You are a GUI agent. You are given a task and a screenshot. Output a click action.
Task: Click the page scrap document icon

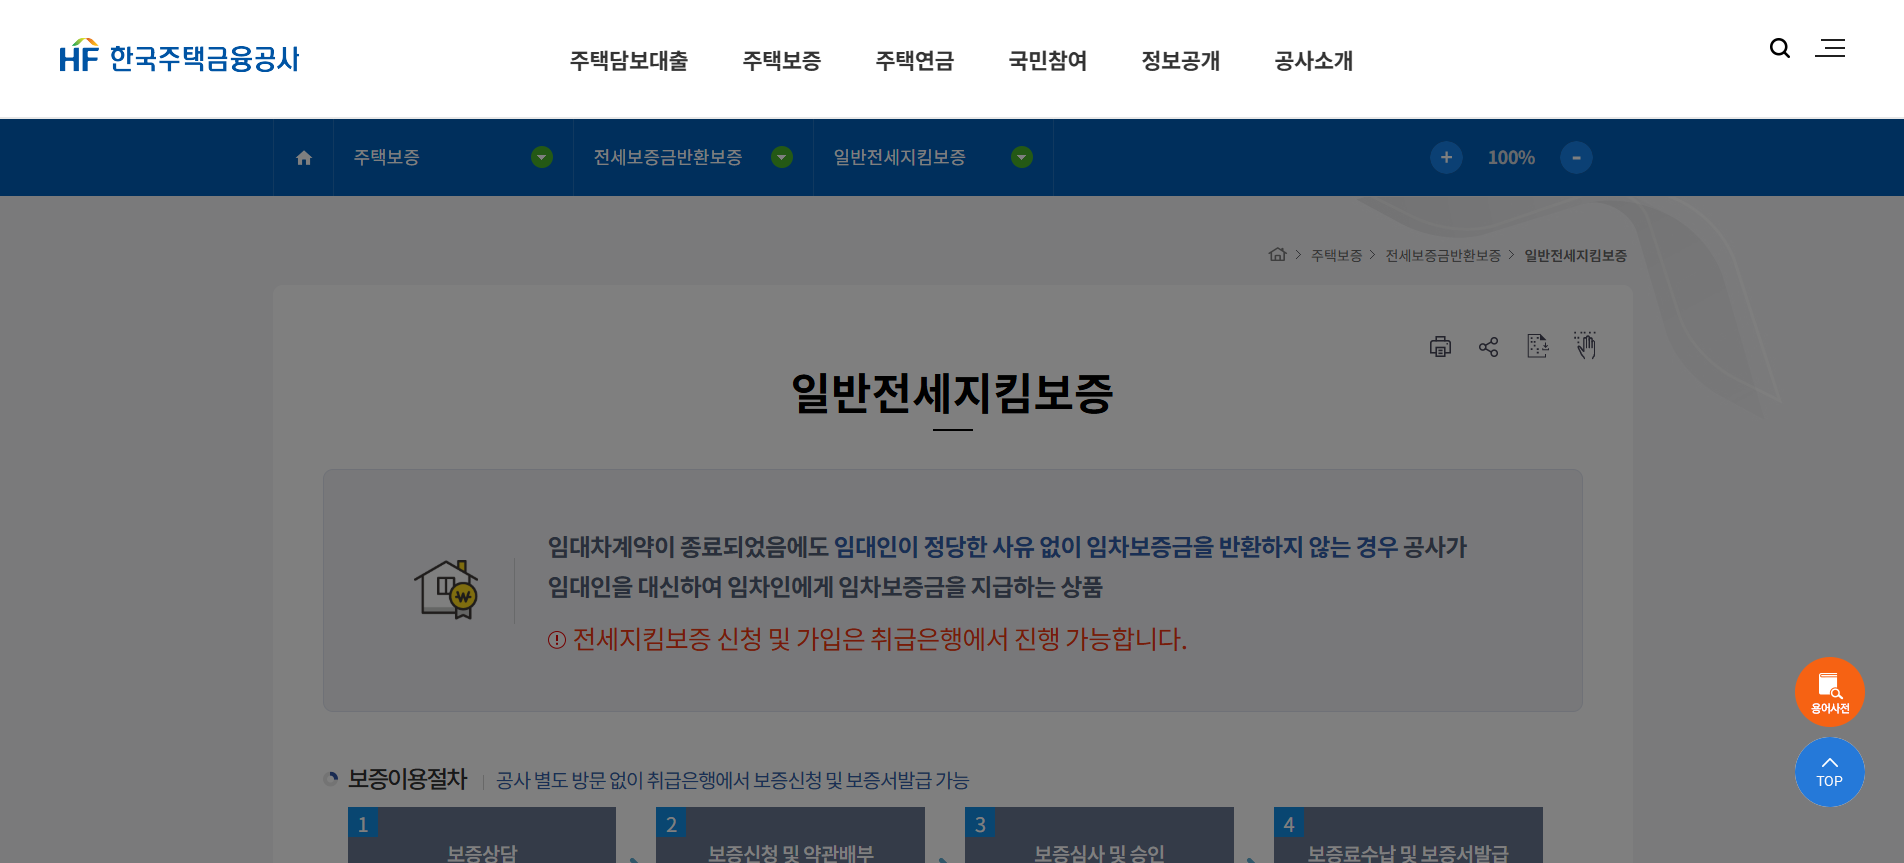pos(1537,346)
